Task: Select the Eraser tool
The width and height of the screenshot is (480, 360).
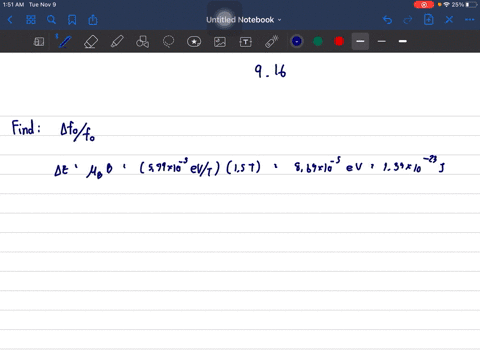Action: tap(91, 42)
